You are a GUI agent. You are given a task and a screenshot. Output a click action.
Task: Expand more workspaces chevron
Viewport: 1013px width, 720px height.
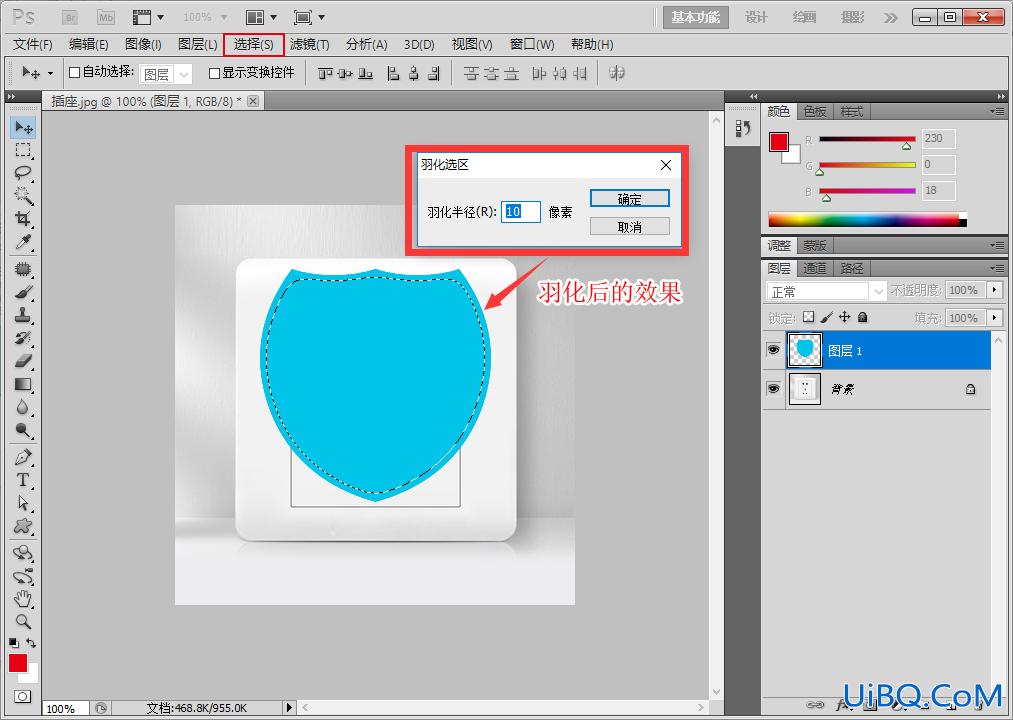(891, 17)
